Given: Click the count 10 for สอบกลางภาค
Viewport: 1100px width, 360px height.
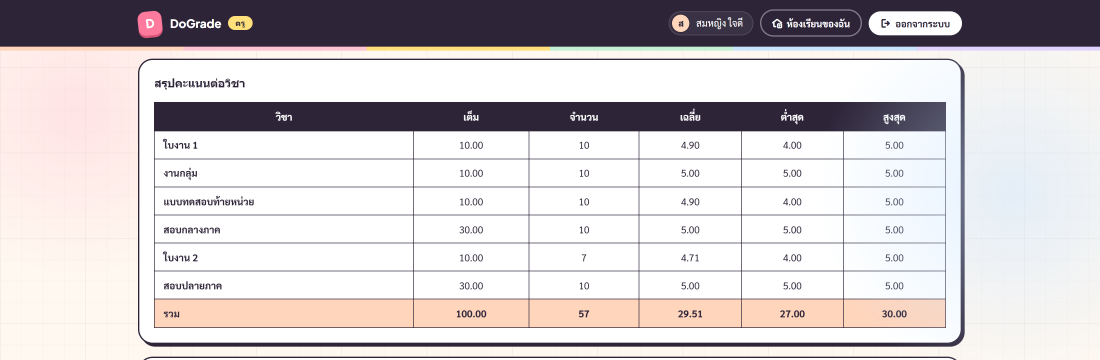Looking at the screenshot, I should pyautogui.click(x=584, y=229).
